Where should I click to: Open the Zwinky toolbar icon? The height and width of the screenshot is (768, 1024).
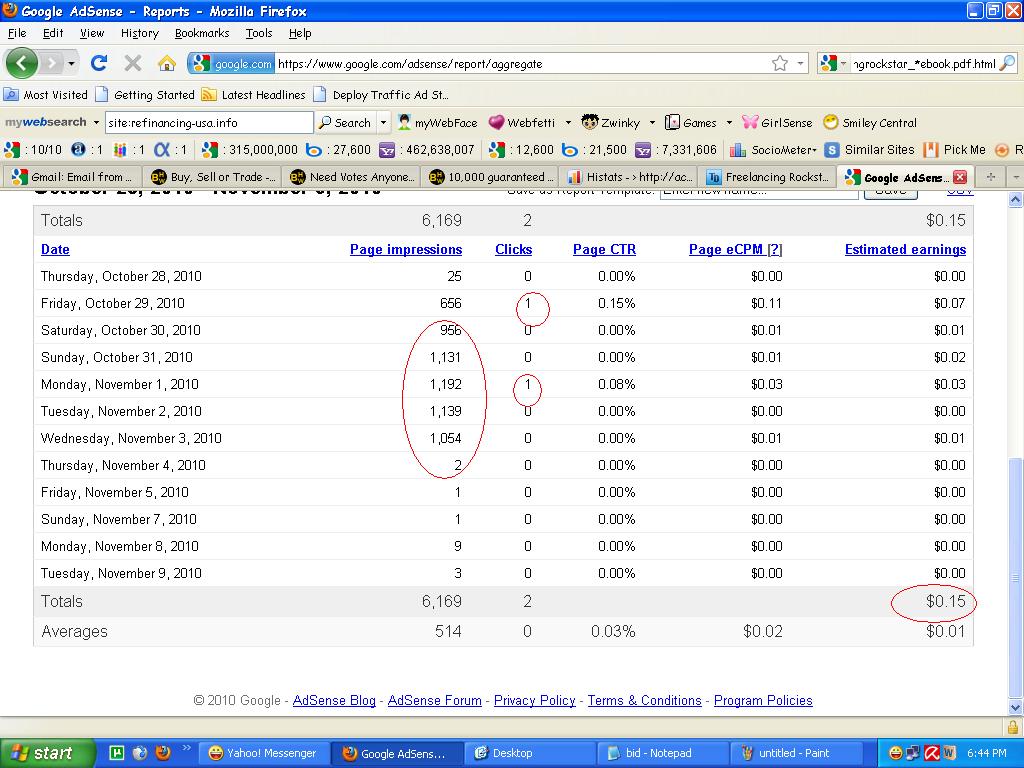[x=590, y=122]
